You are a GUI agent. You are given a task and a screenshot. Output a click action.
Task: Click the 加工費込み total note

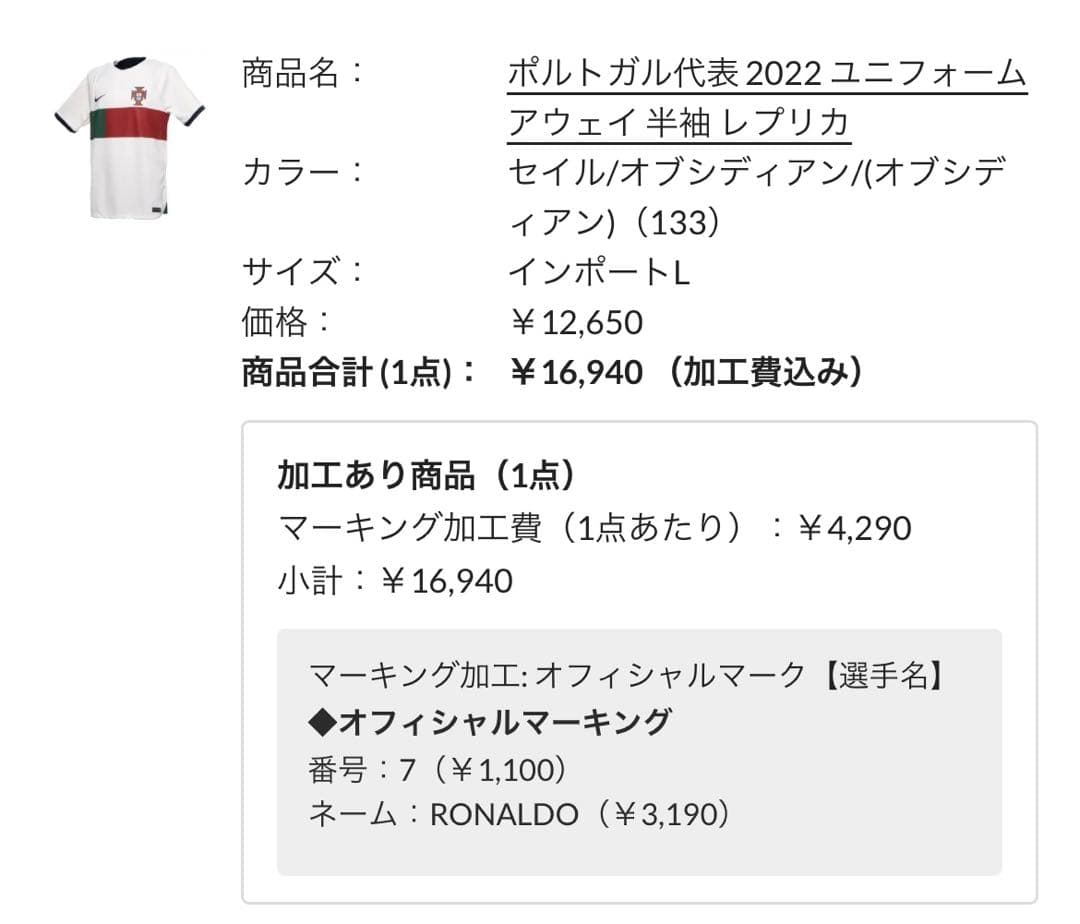(x=765, y=372)
